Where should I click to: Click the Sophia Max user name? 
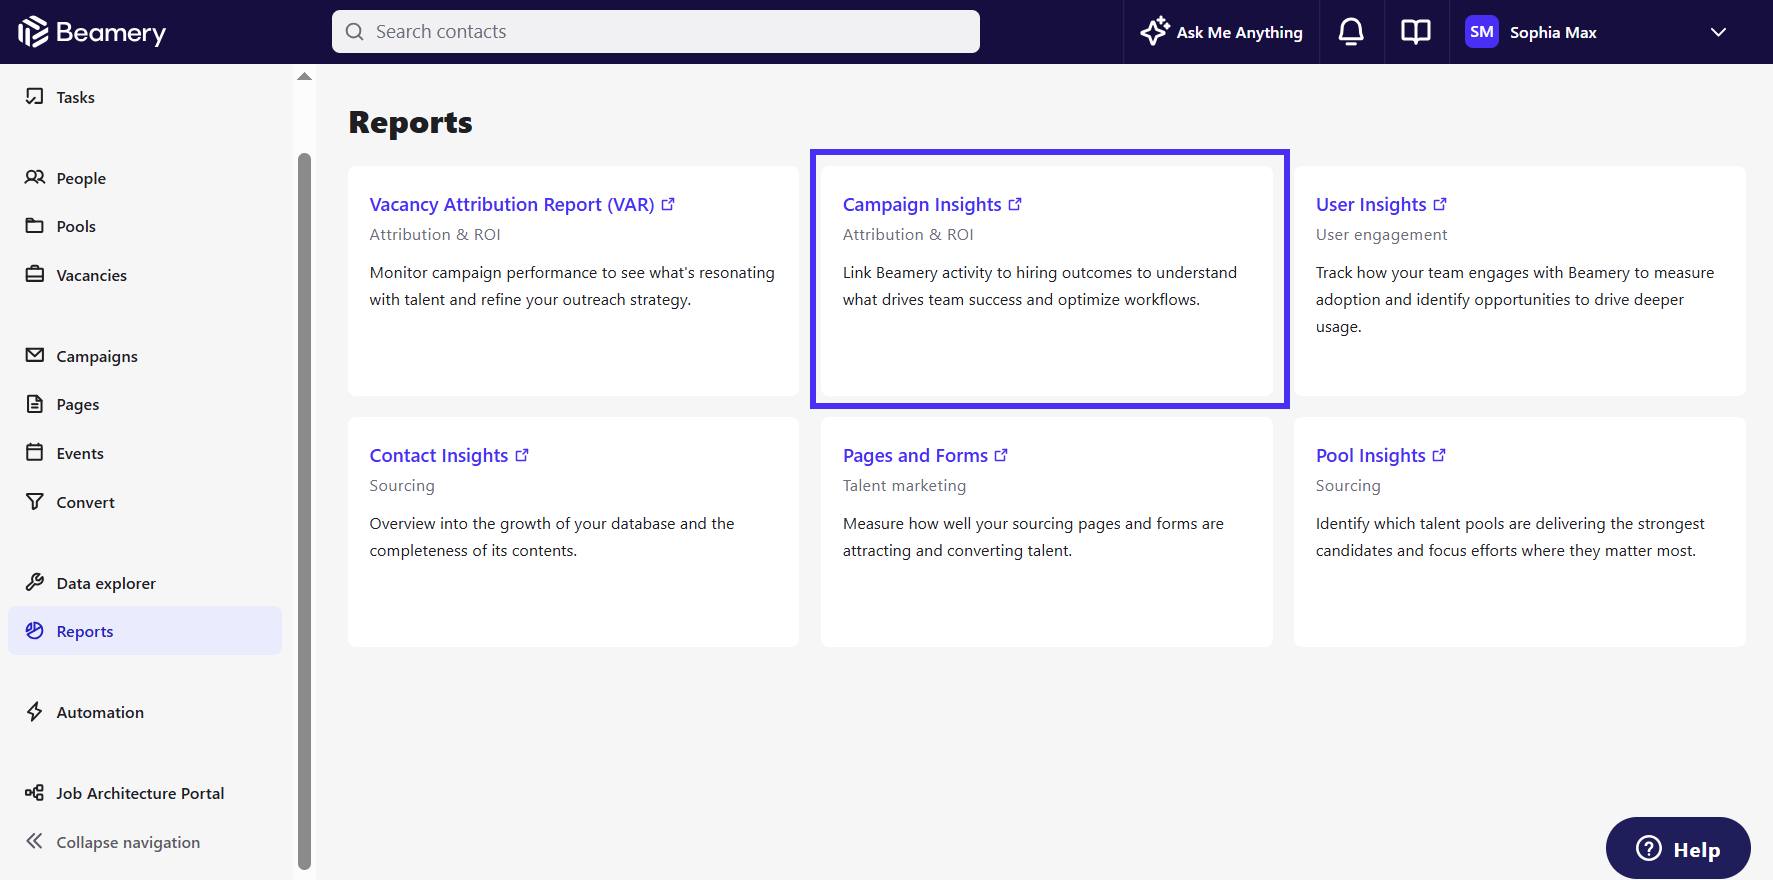pyautogui.click(x=1553, y=32)
